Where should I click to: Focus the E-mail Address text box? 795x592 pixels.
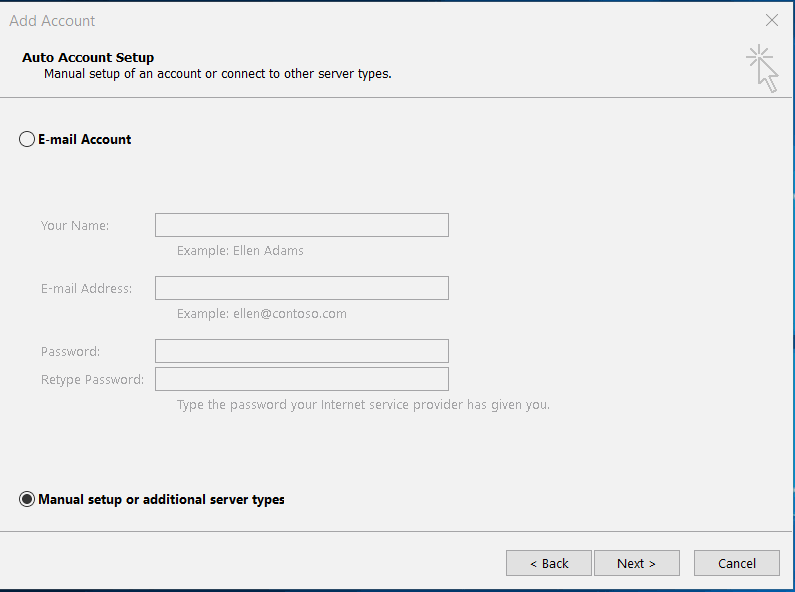click(x=302, y=288)
